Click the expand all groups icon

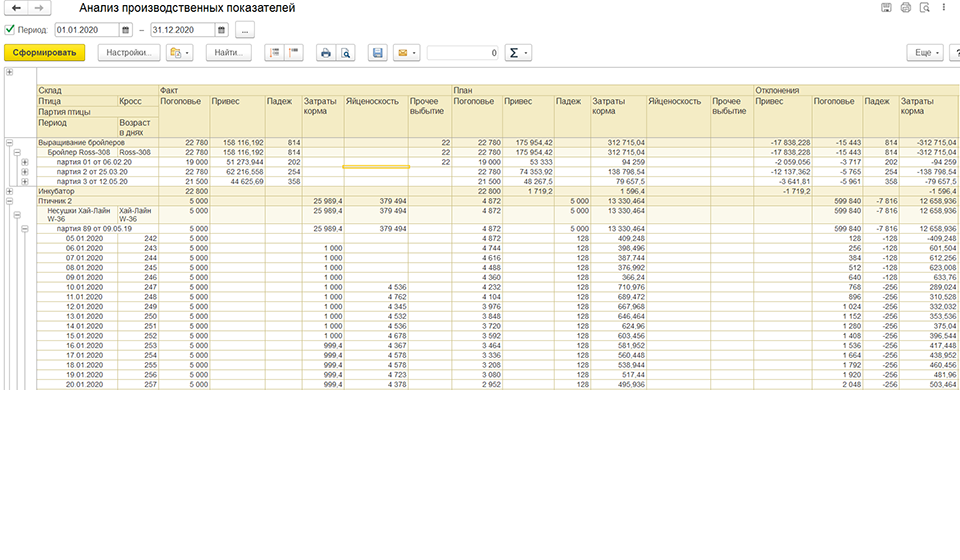274,53
